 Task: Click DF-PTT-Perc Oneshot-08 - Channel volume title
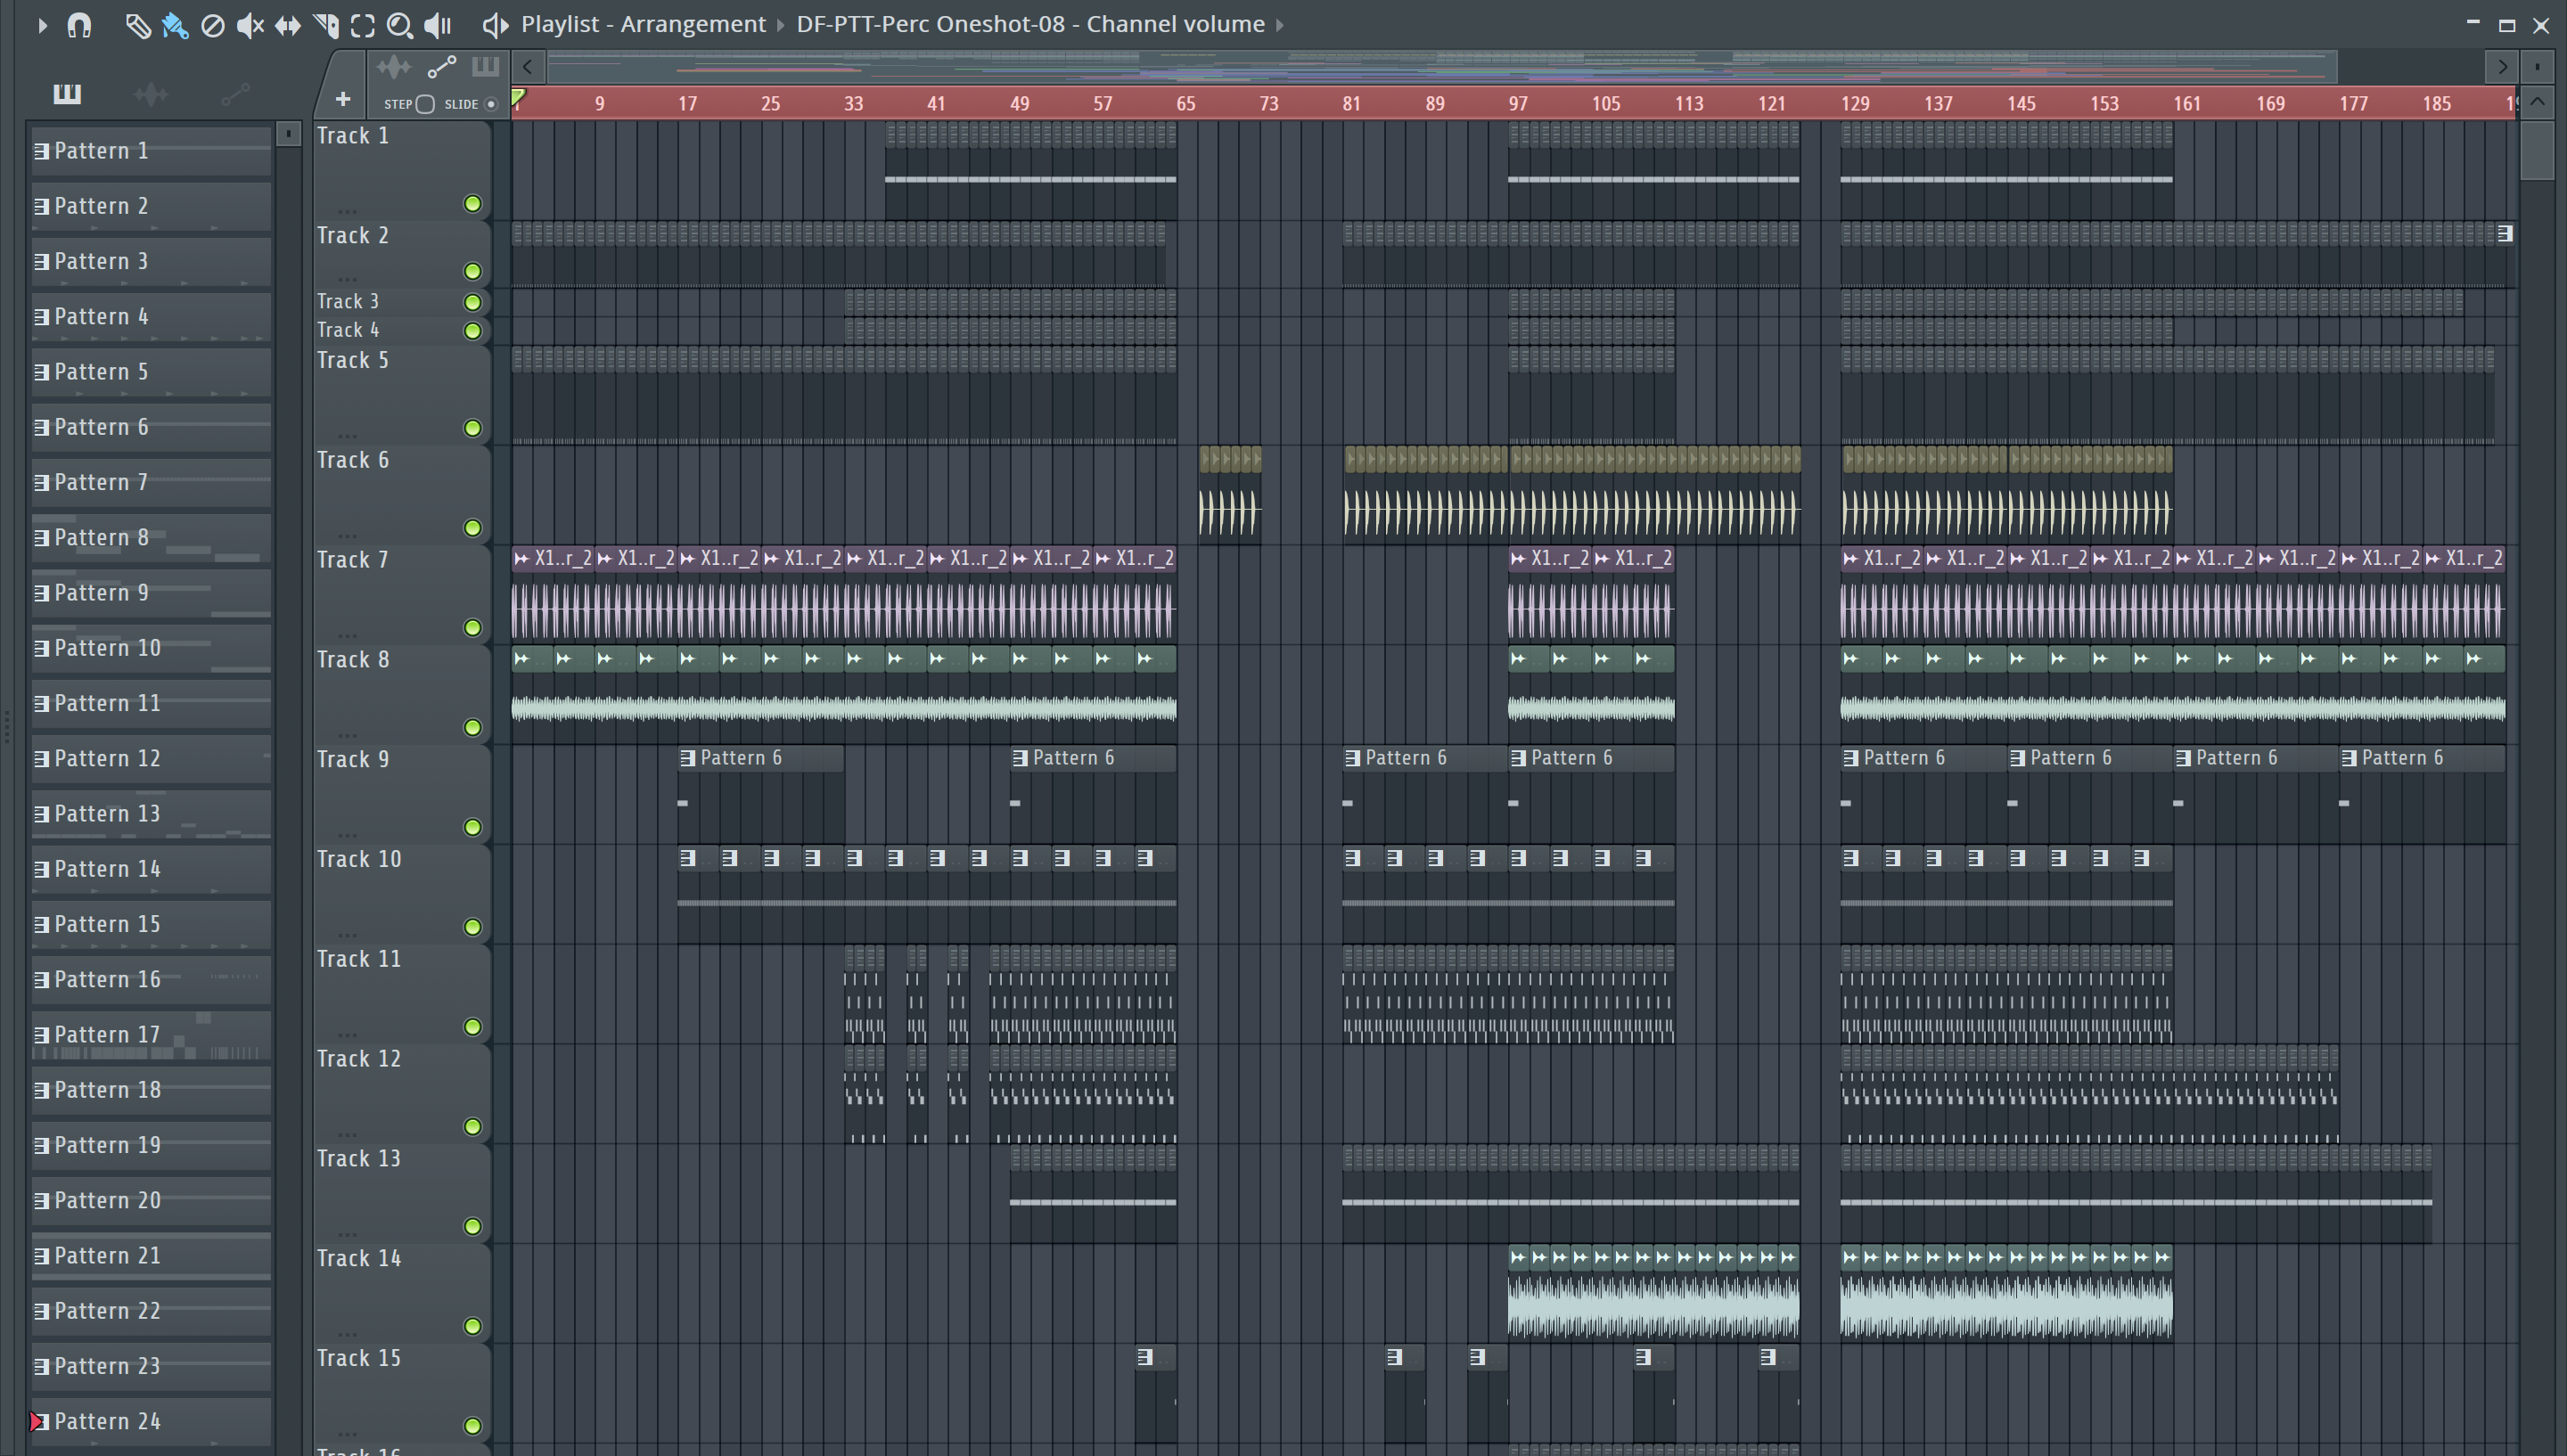(x=1030, y=25)
